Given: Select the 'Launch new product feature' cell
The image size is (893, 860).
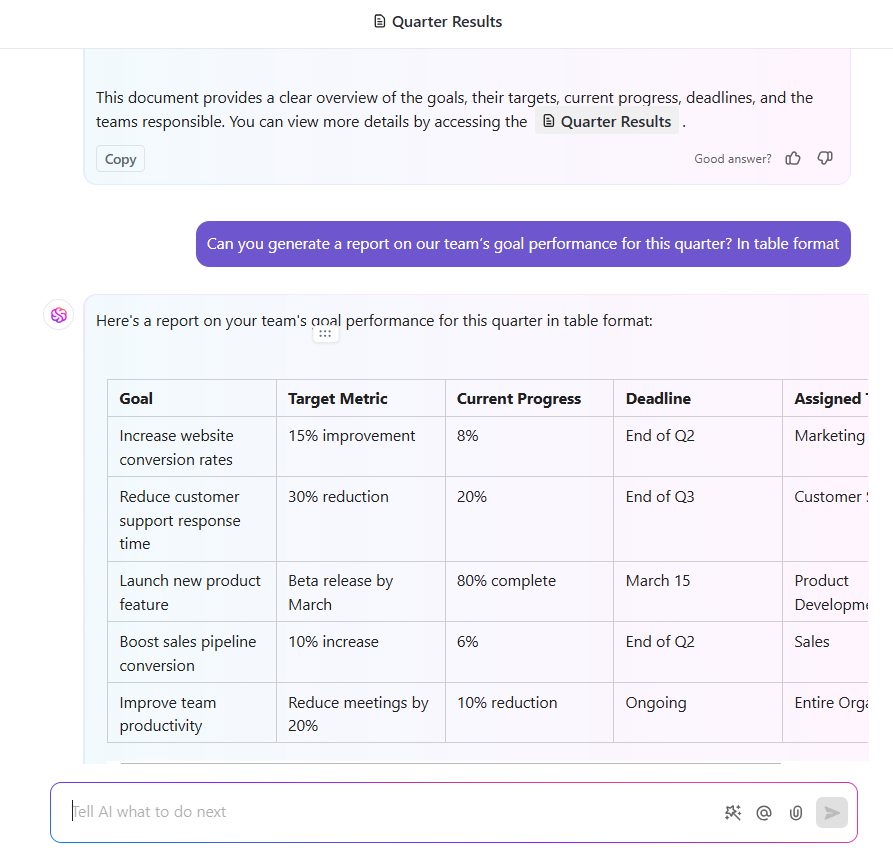Looking at the screenshot, I should [x=189, y=592].
